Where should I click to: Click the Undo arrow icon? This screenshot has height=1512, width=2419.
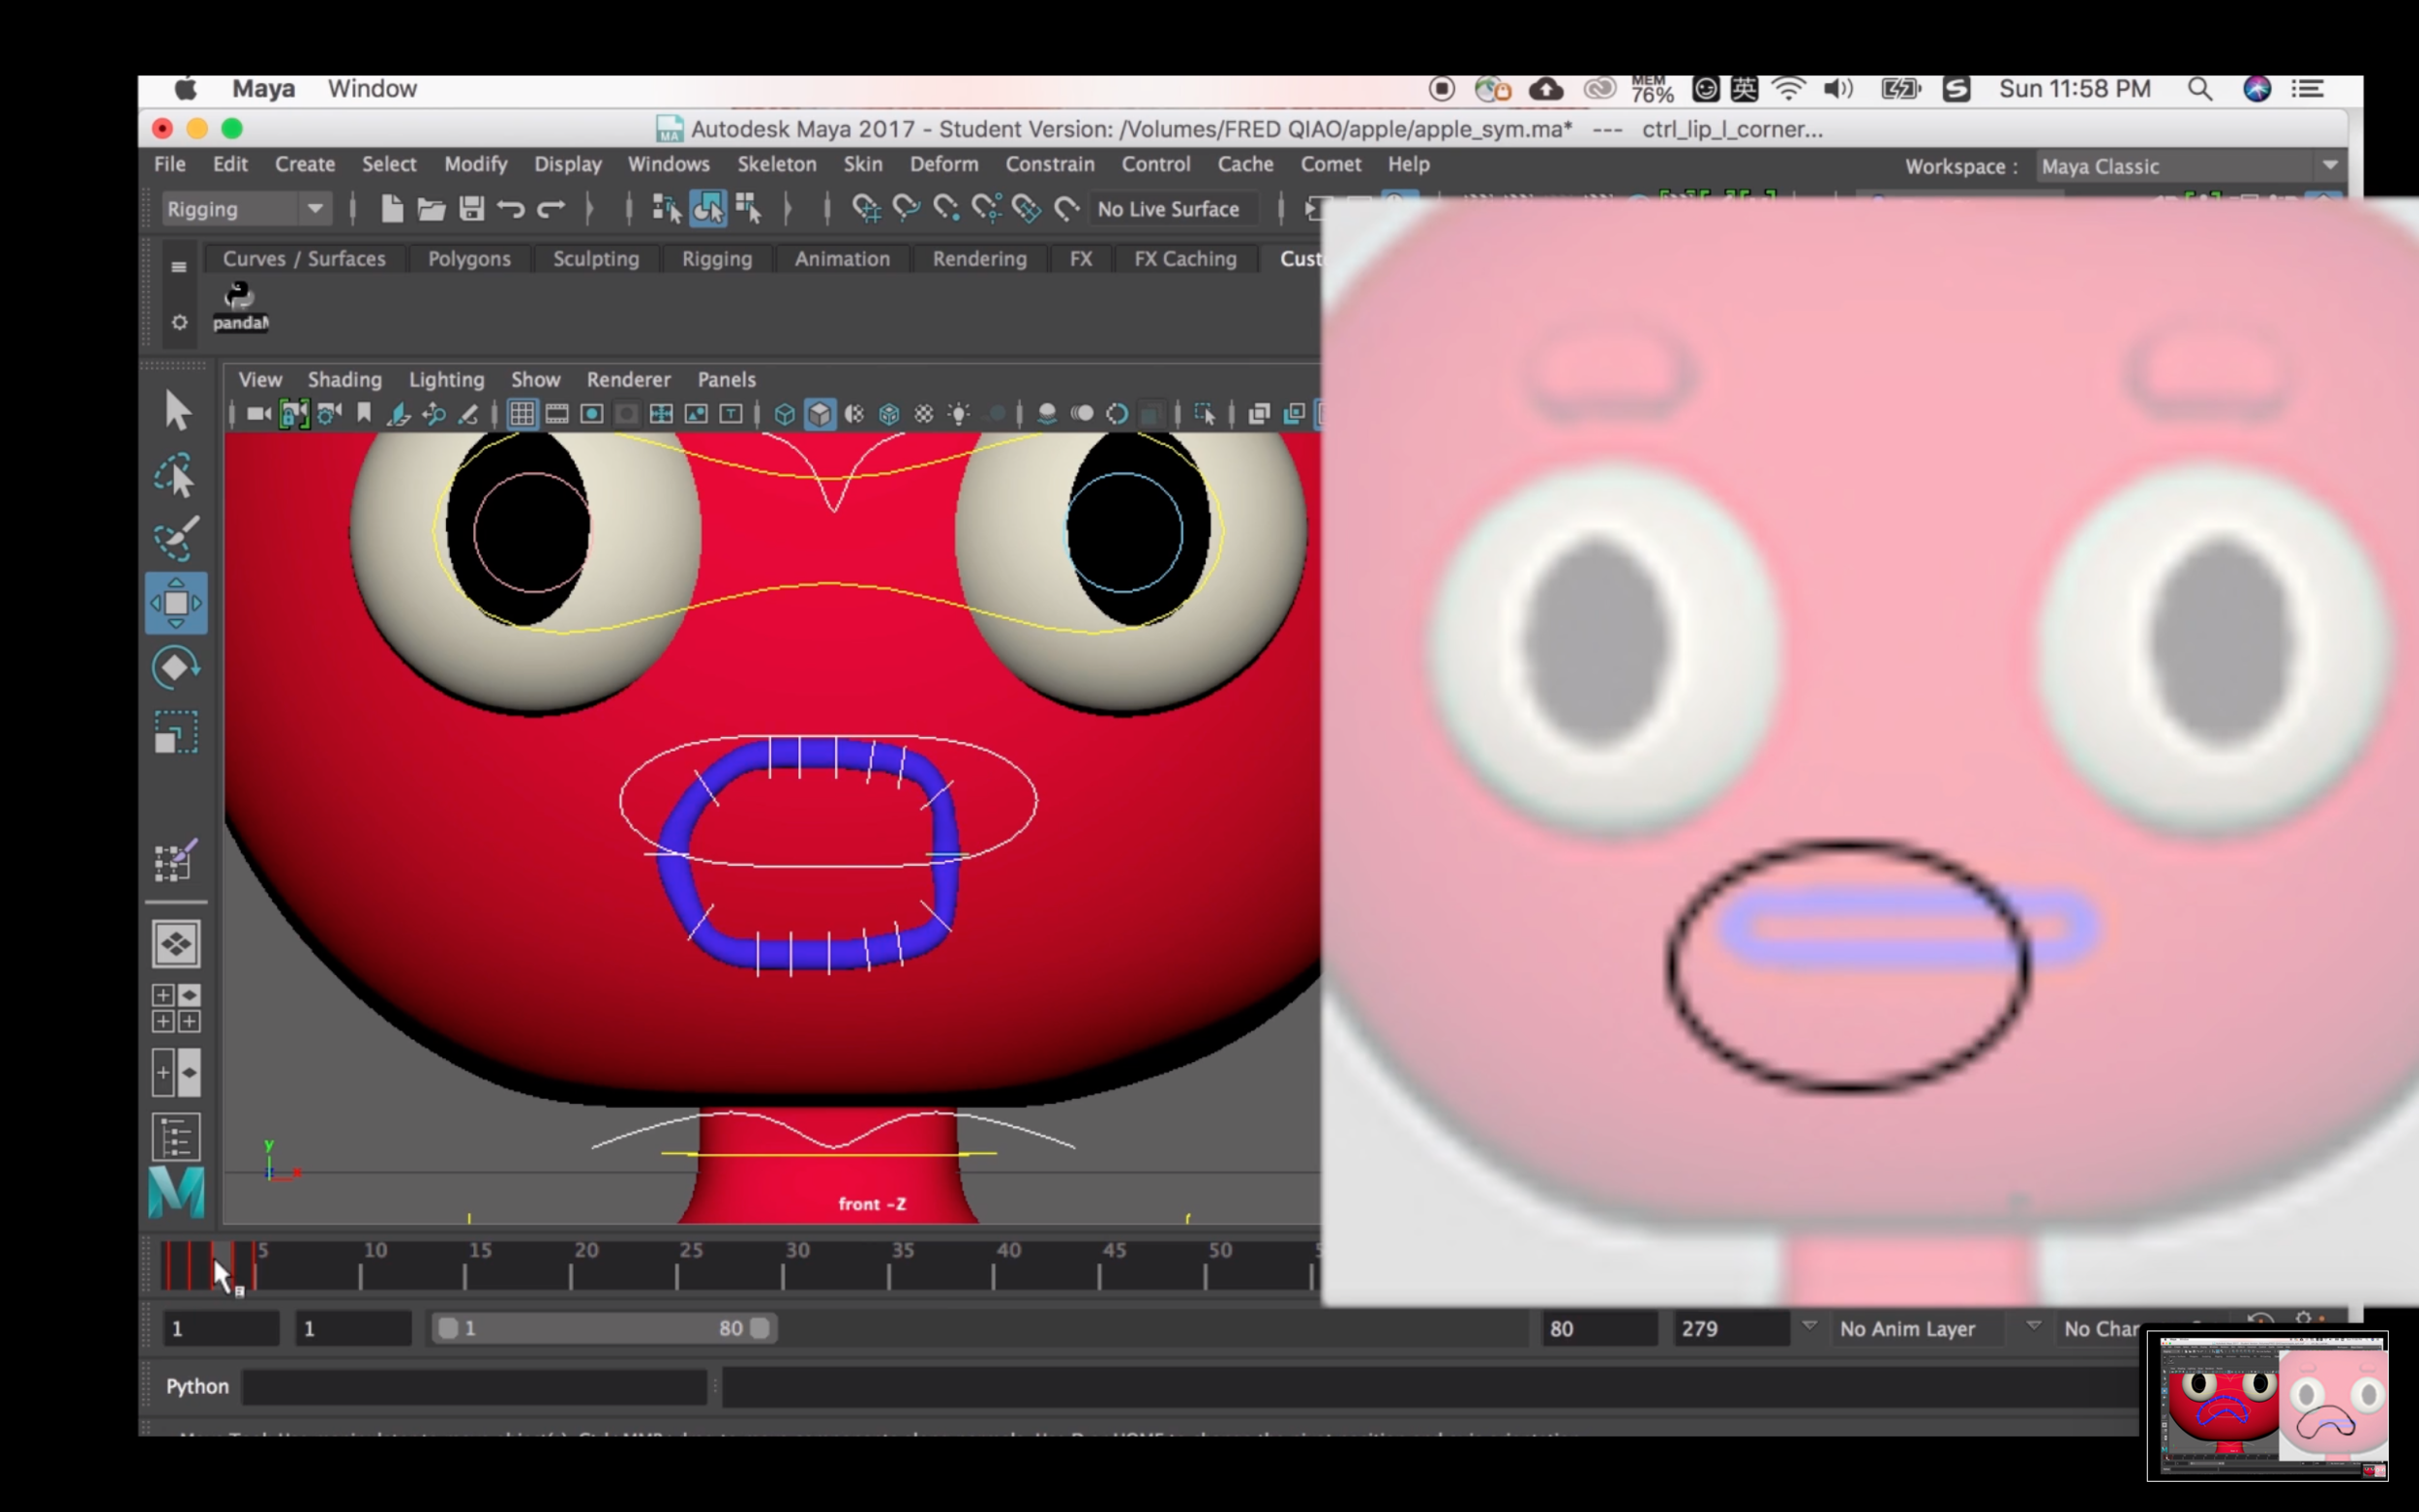click(x=511, y=209)
